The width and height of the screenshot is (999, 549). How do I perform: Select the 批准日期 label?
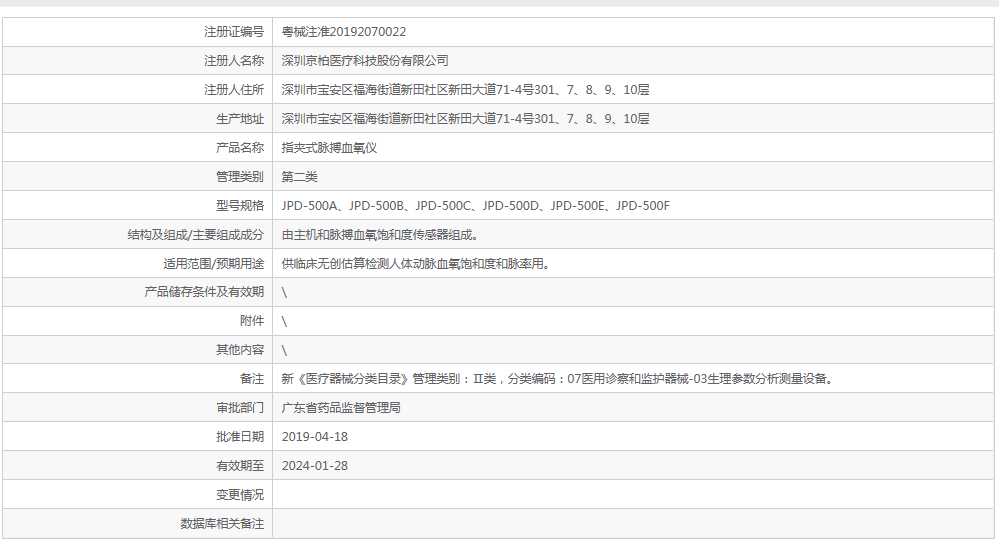pos(240,437)
